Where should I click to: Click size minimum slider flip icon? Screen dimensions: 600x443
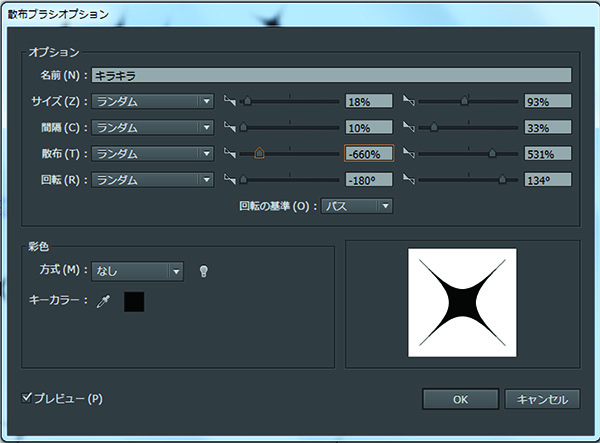(230, 101)
